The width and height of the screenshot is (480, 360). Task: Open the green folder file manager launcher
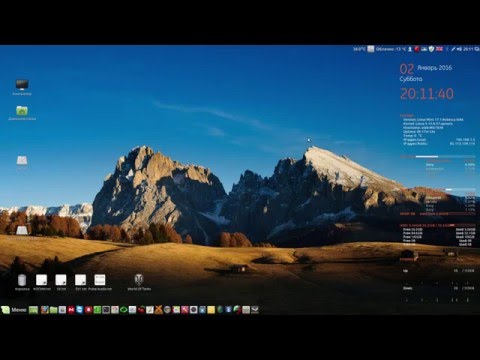click(x=53, y=310)
